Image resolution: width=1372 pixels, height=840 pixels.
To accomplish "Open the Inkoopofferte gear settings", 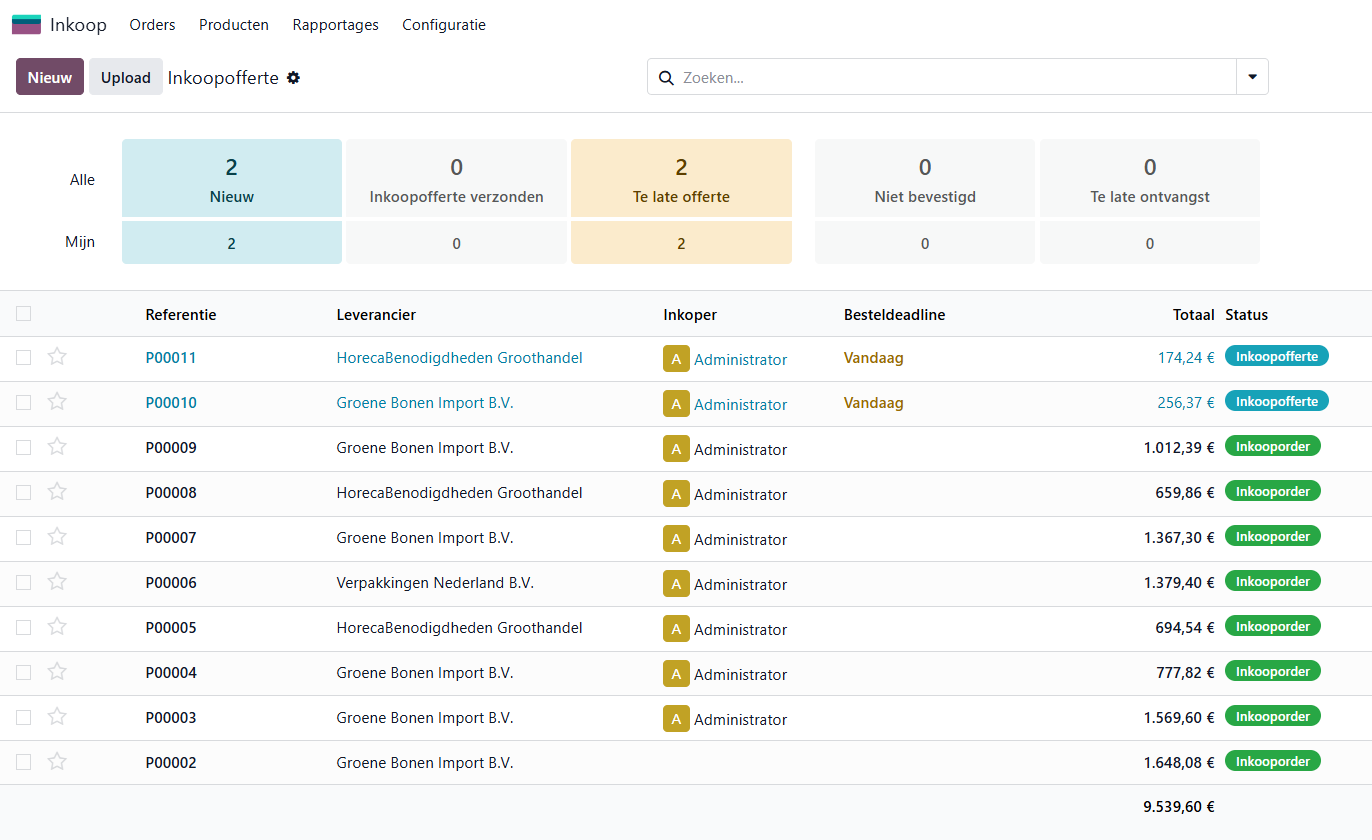I will tap(293, 77).
